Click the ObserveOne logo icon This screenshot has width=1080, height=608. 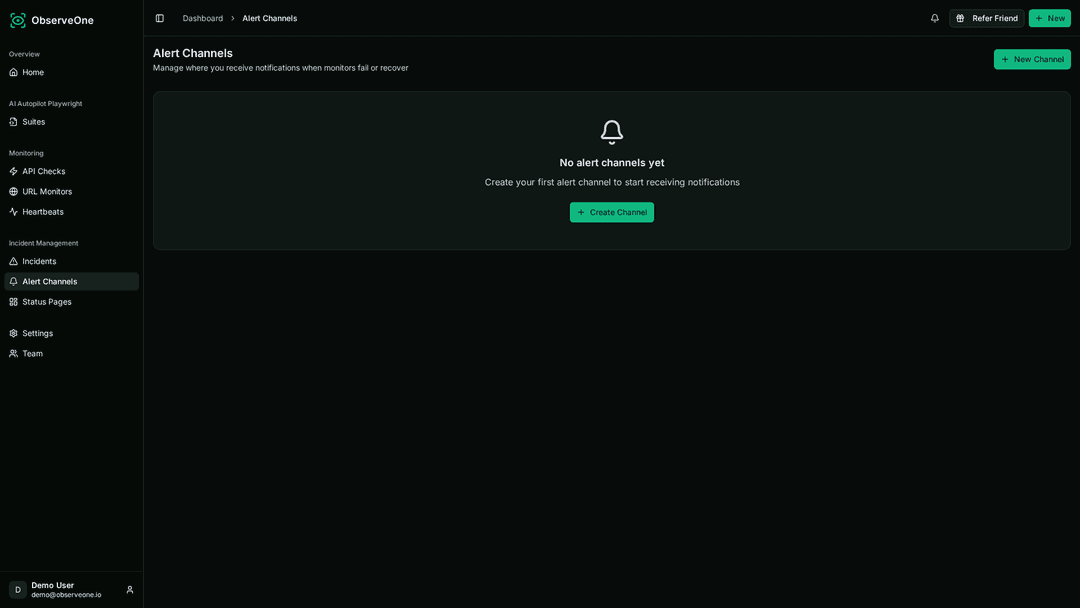click(18, 20)
